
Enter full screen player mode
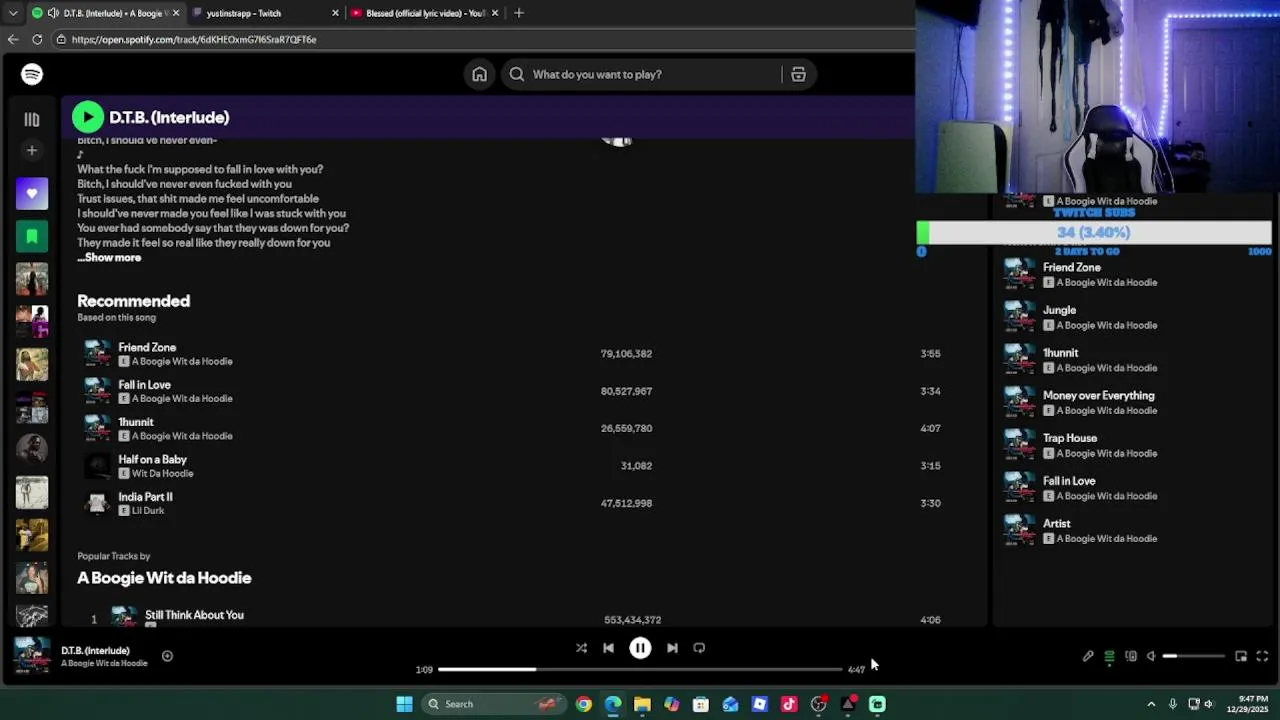tap(1262, 656)
